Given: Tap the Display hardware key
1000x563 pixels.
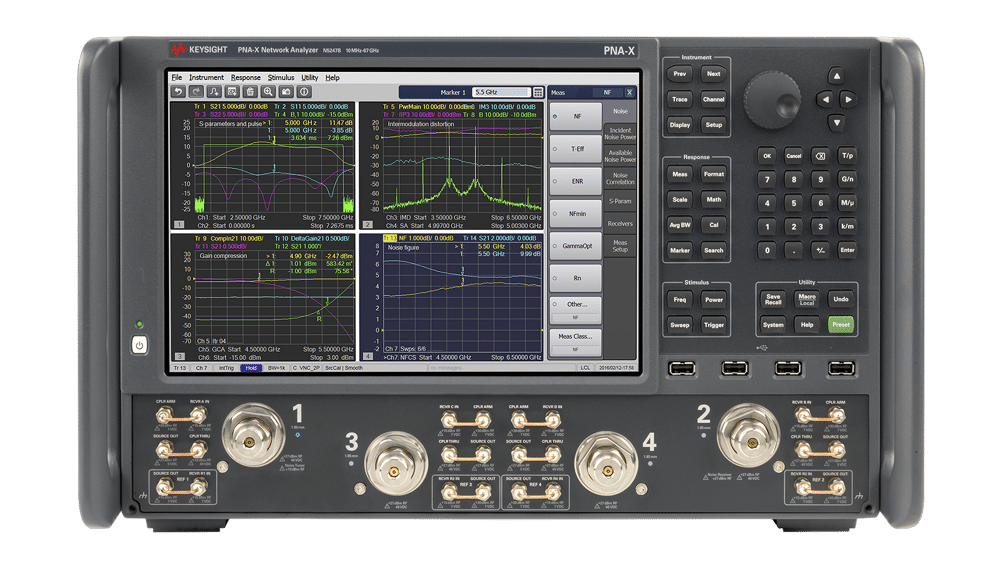Looking at the screenshot, I should coord(680,125).
